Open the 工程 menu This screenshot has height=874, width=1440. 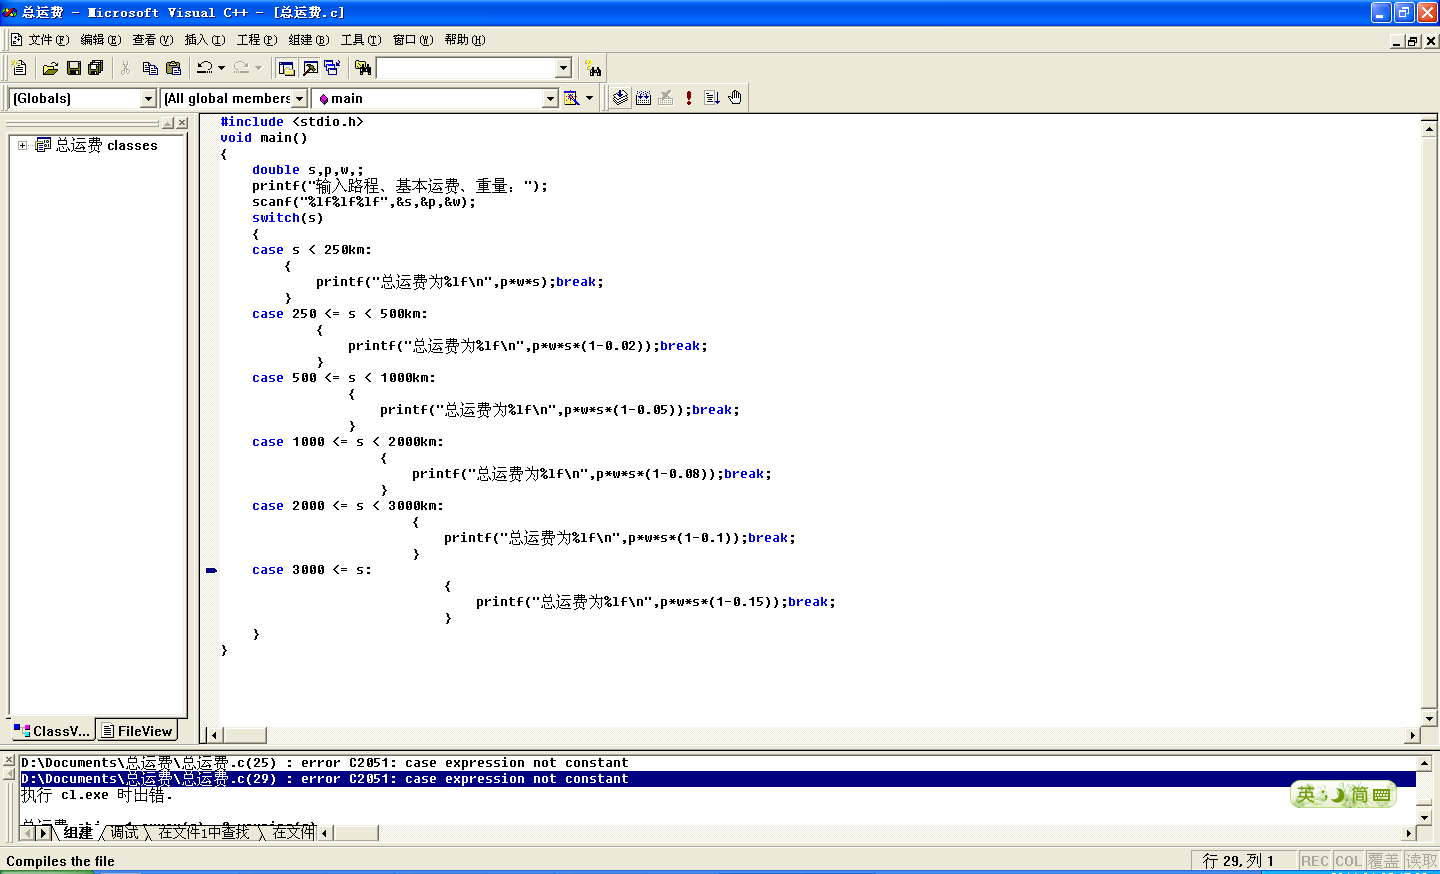257,40
